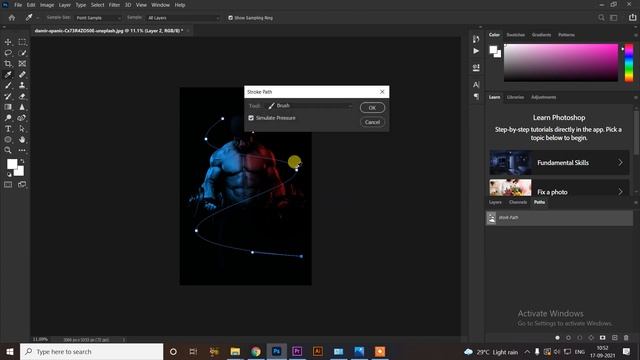640x360 pixels.
Task: Select the Gradient tool
Action: pyautogui.click(x=8, y=107)
